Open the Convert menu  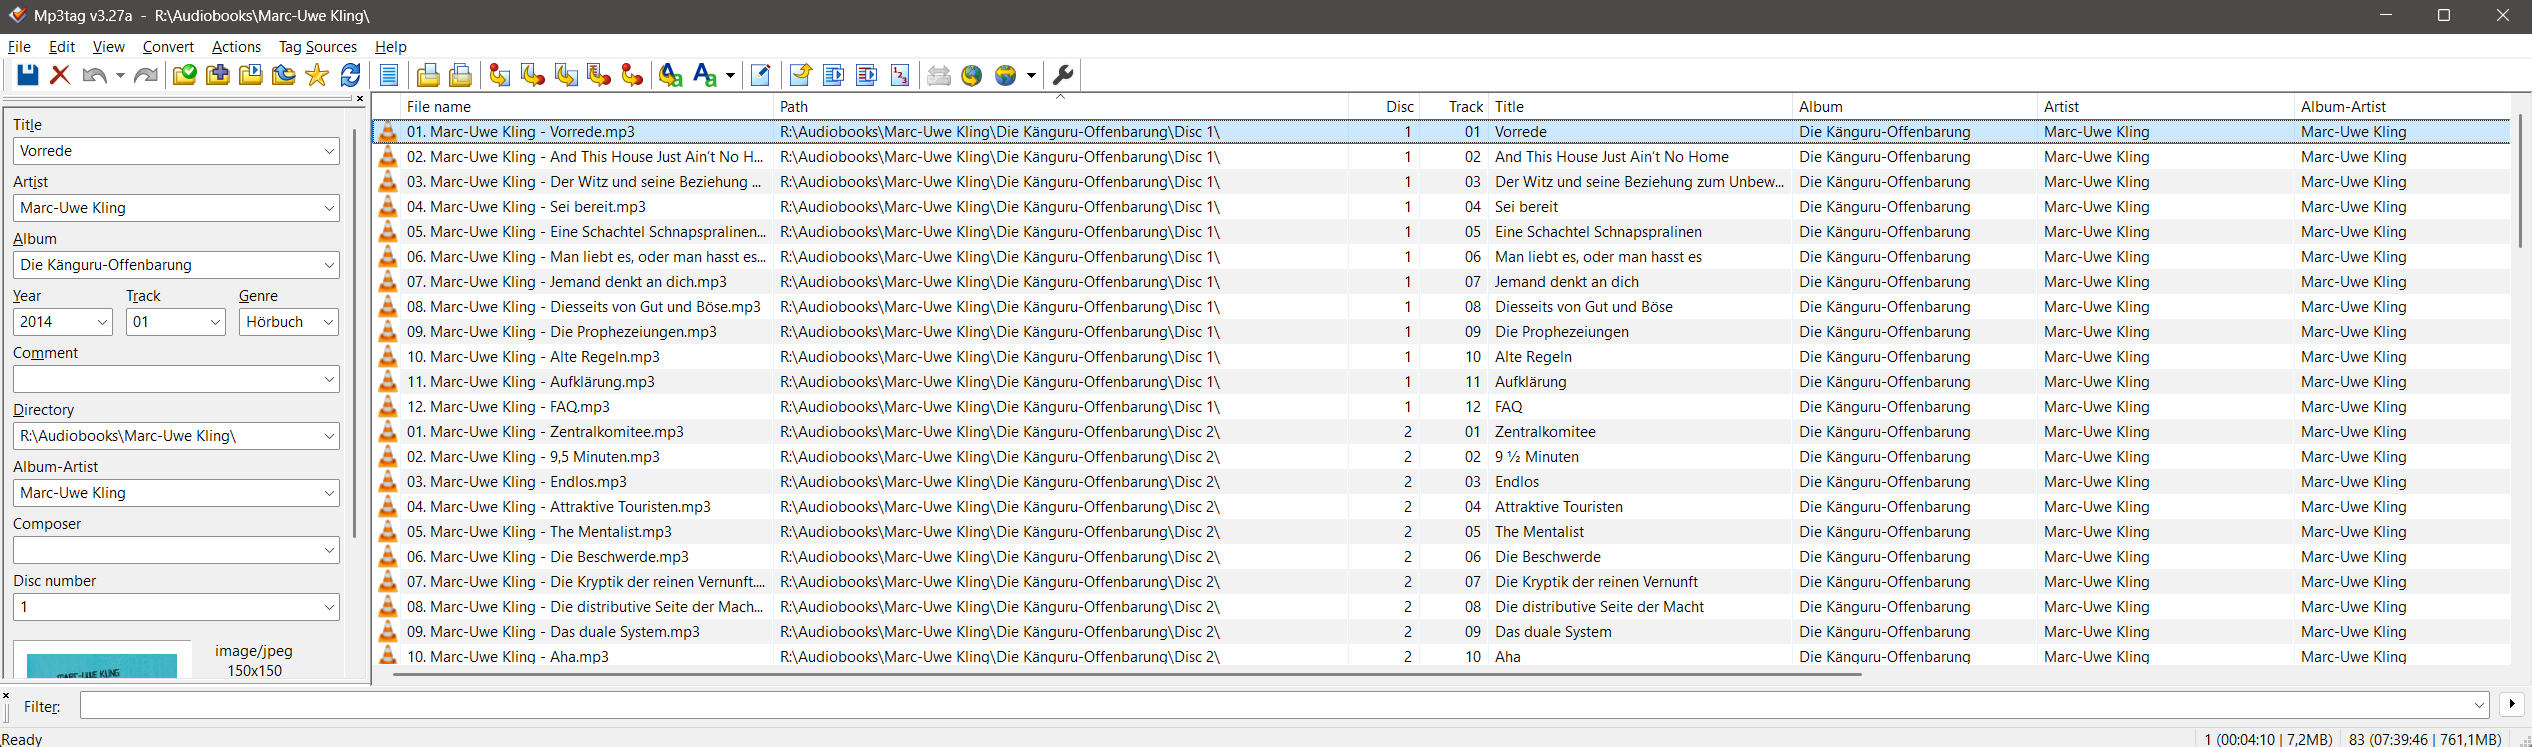click(x=168, y=47)
